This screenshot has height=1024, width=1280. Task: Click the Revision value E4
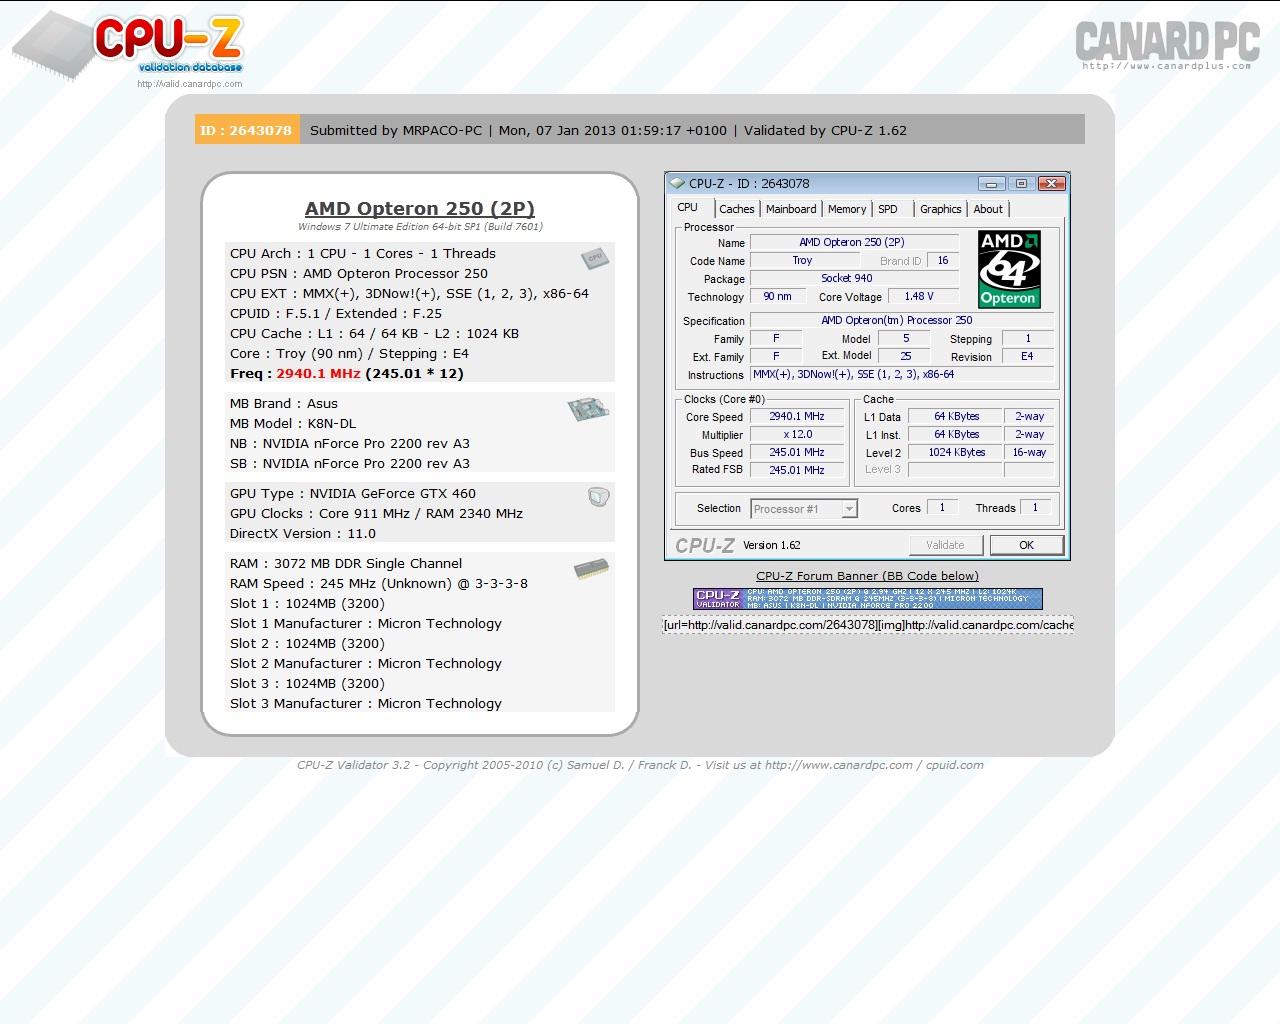click(x=1027, y=356)
